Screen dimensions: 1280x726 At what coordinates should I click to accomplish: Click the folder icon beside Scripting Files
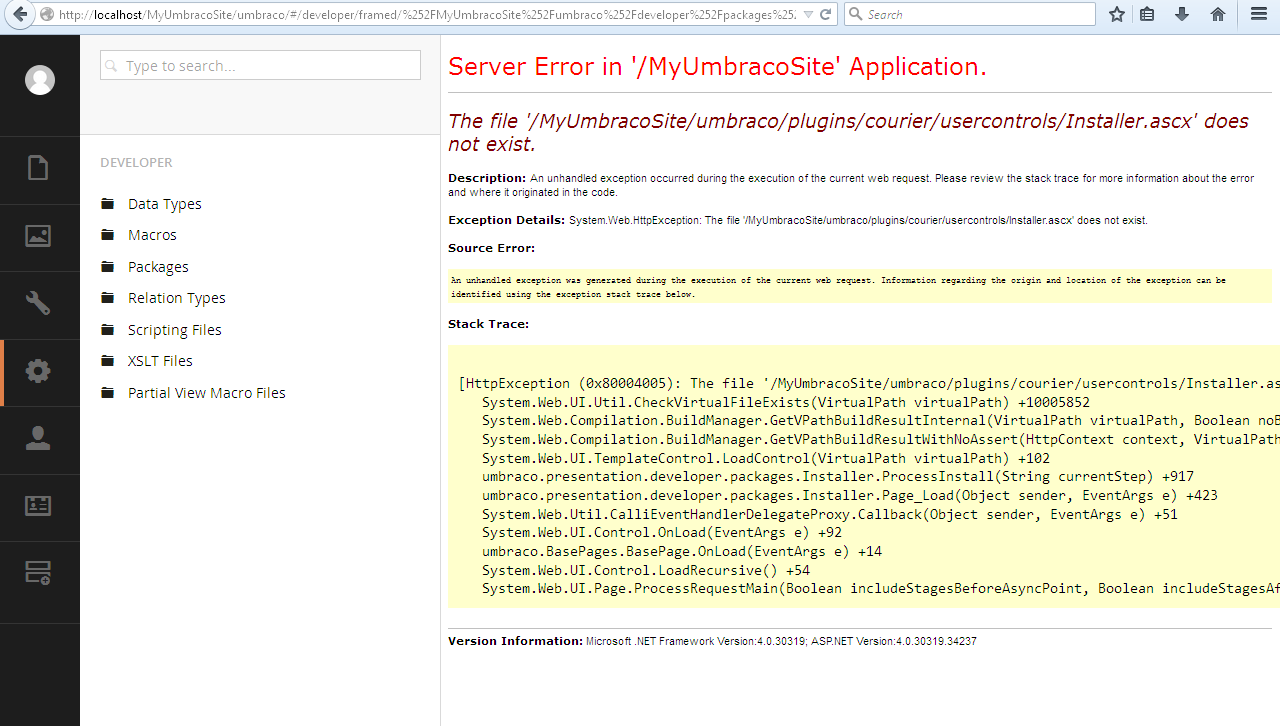pos(108,330)
